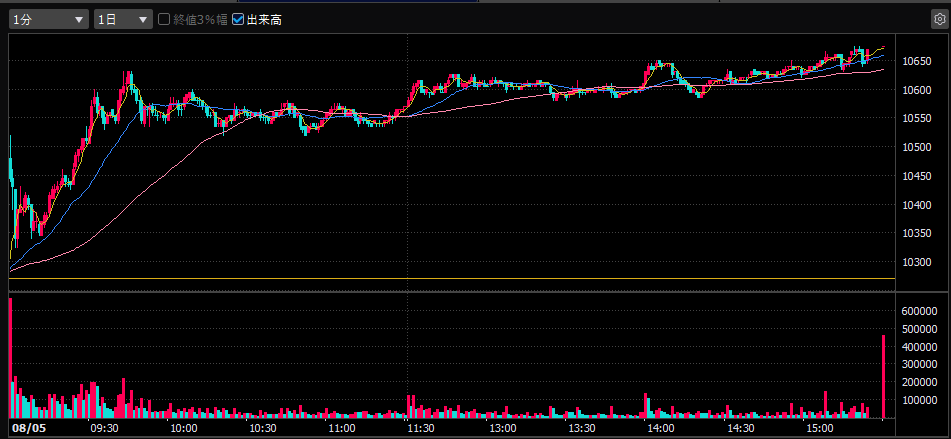Click the 500000 volume axis label

(919, 329)
